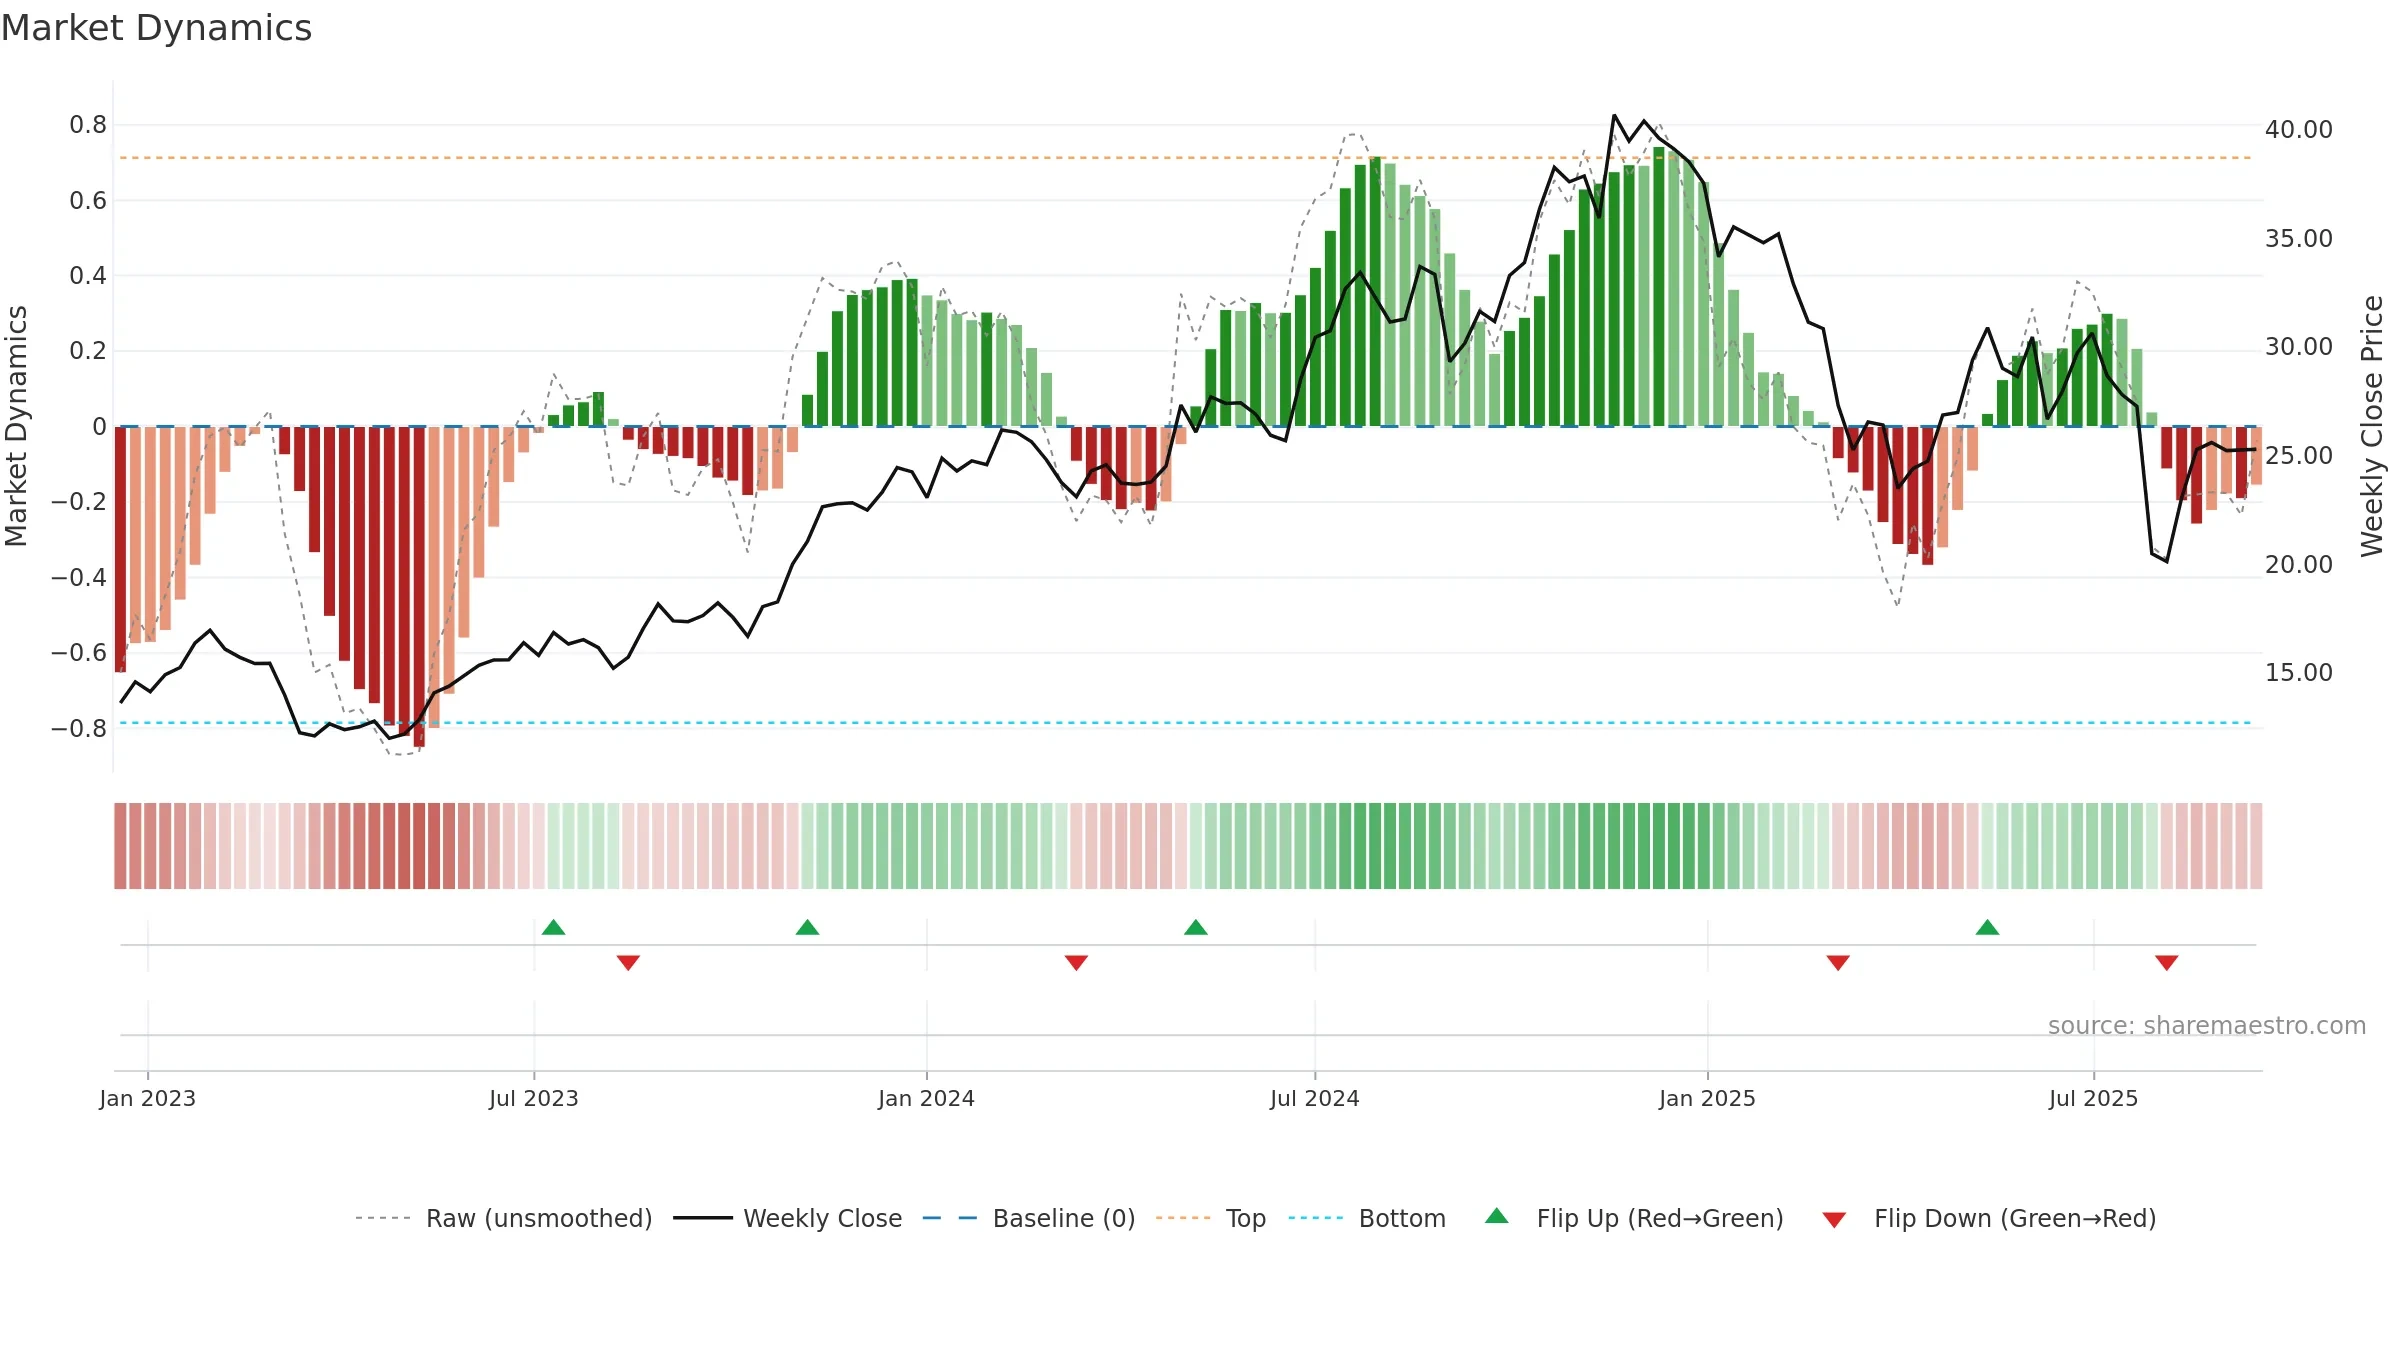The width and height of the screenshot is (2400, 1350).
Task: Click the green flip-up triangle before Jul 2025
Action: (1987, 927)
